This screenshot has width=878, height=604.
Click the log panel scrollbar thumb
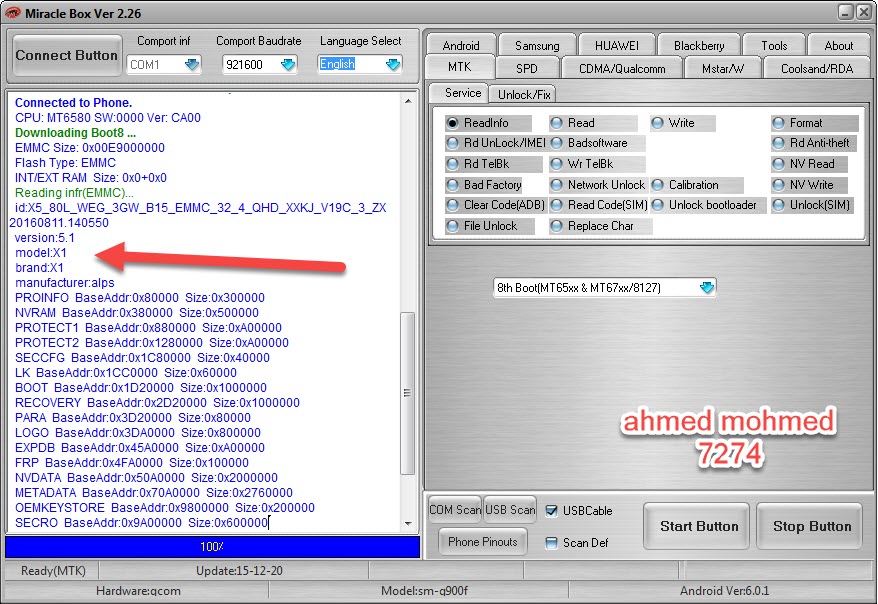point(408,393)
